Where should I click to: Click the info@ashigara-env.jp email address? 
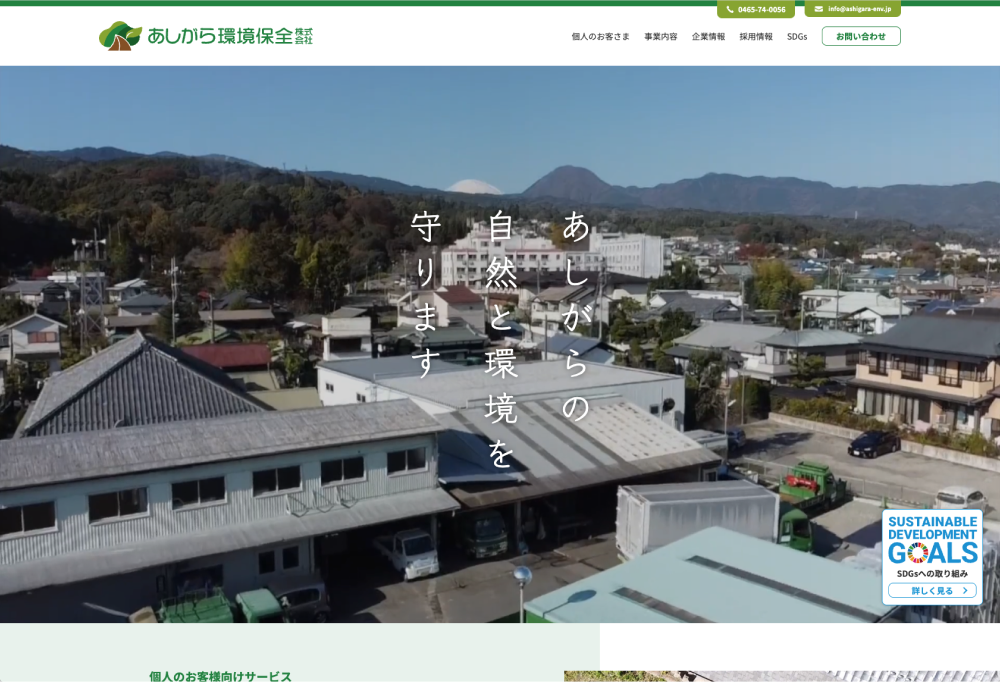point(859,9)
